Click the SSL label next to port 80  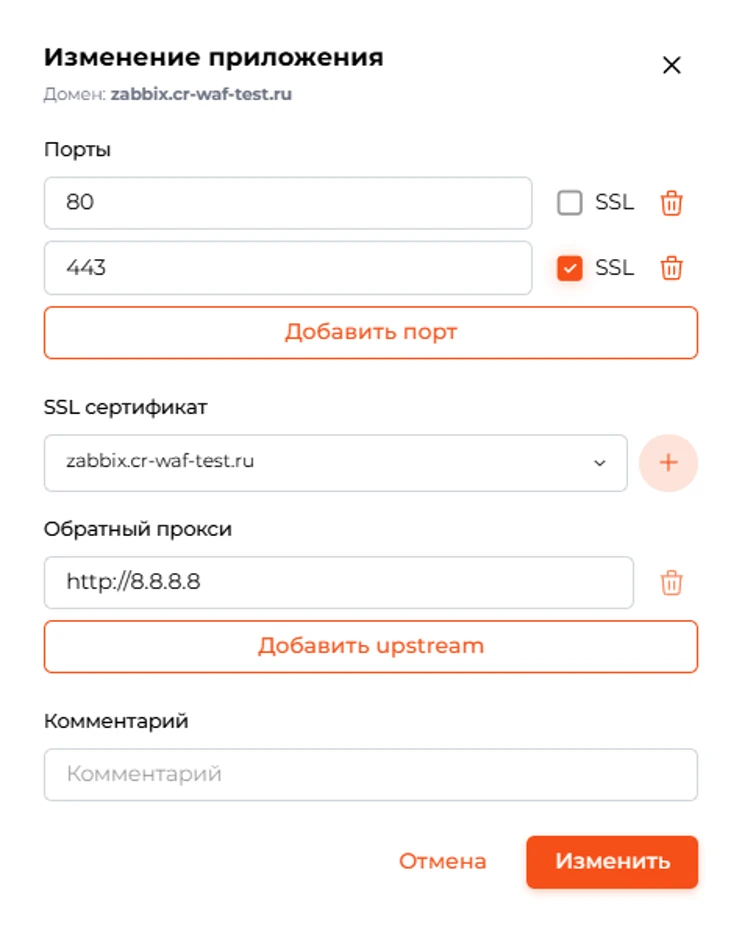[x=614, y=202]
